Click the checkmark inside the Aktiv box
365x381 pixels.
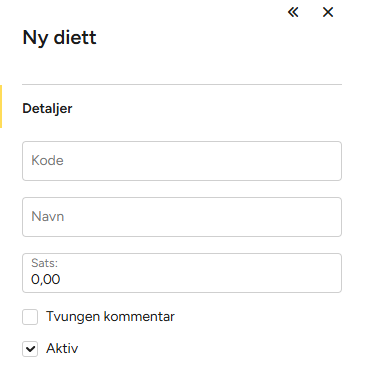(x=30, y=349)
